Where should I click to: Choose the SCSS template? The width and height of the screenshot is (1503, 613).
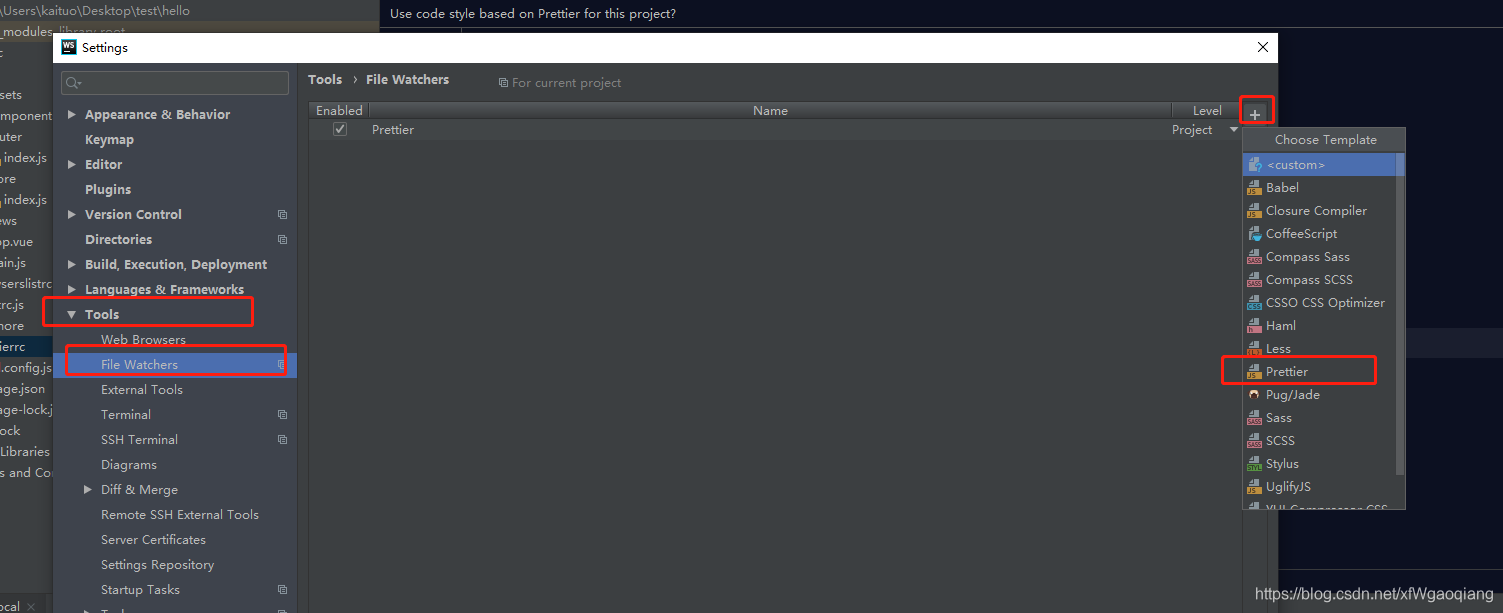(x=1320, y=440)
